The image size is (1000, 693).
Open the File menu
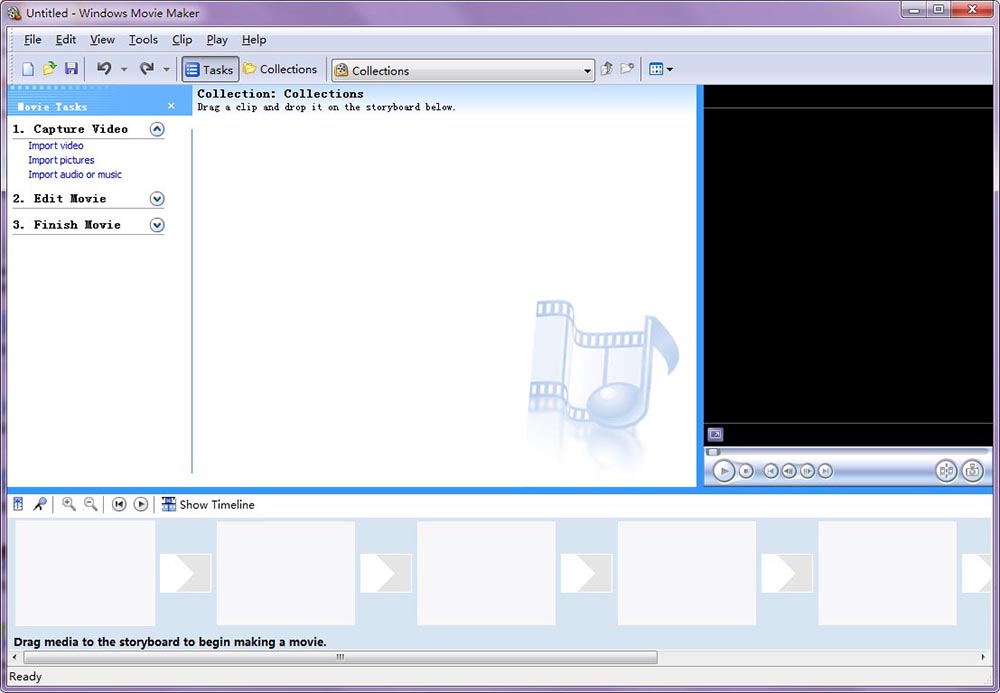(33, 40)
